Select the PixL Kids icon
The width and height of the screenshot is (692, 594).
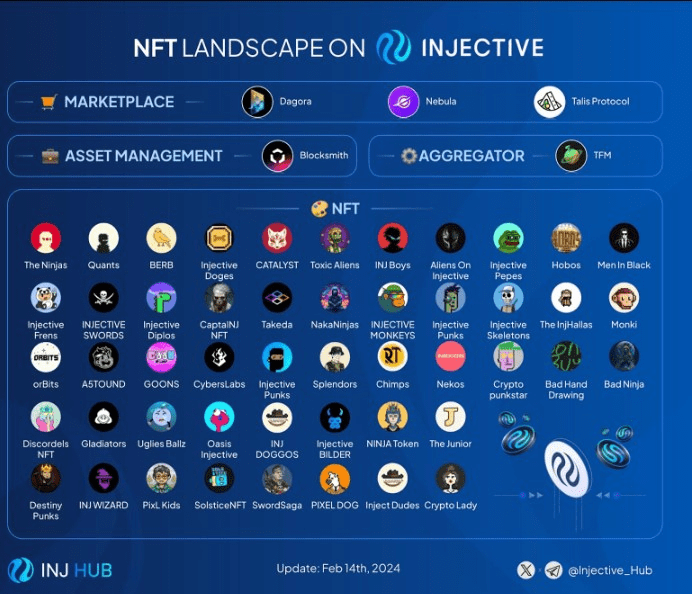pos(162,479)
